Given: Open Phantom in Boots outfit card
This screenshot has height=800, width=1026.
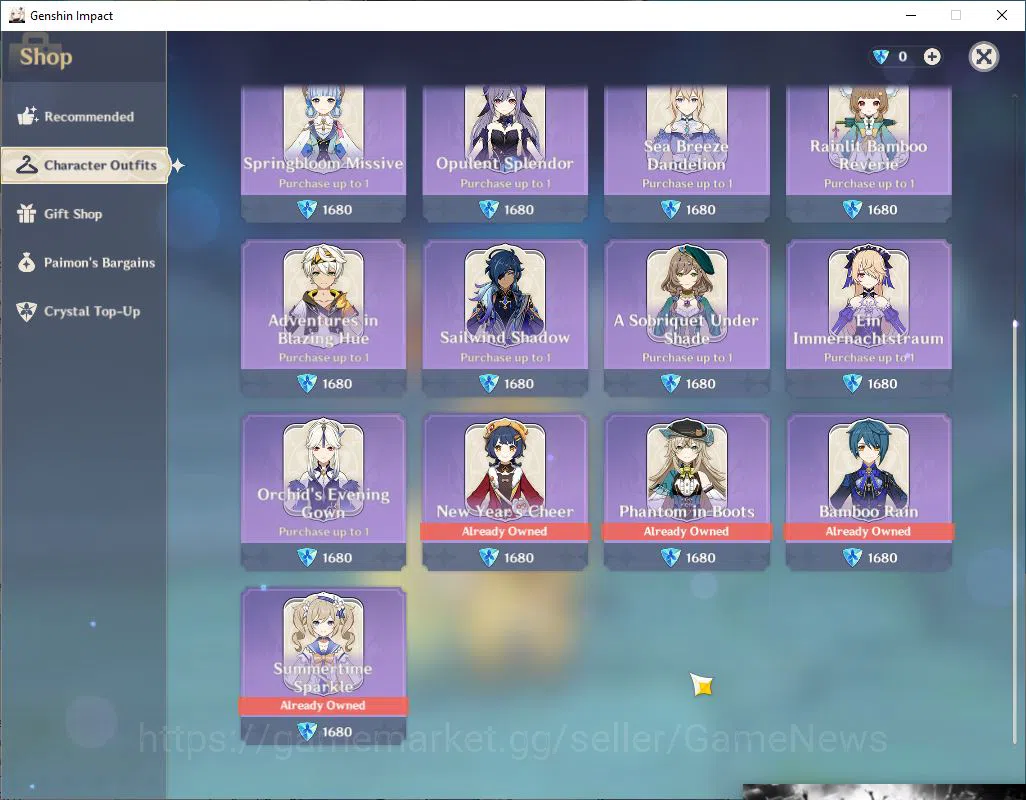Looking at the screenshot, I should point(686,492).
